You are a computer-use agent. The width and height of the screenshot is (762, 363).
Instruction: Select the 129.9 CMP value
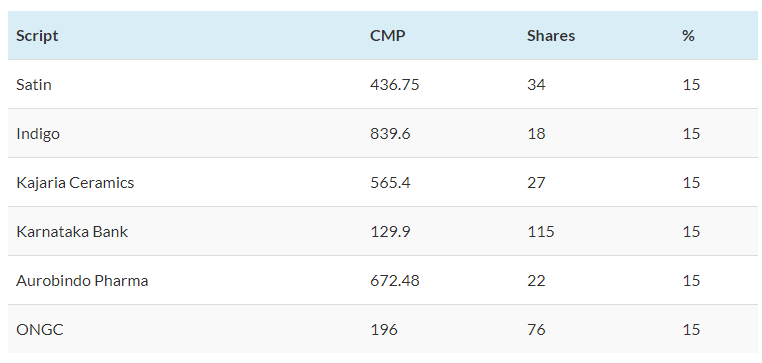pyautogui.click(x=390, y=231)
